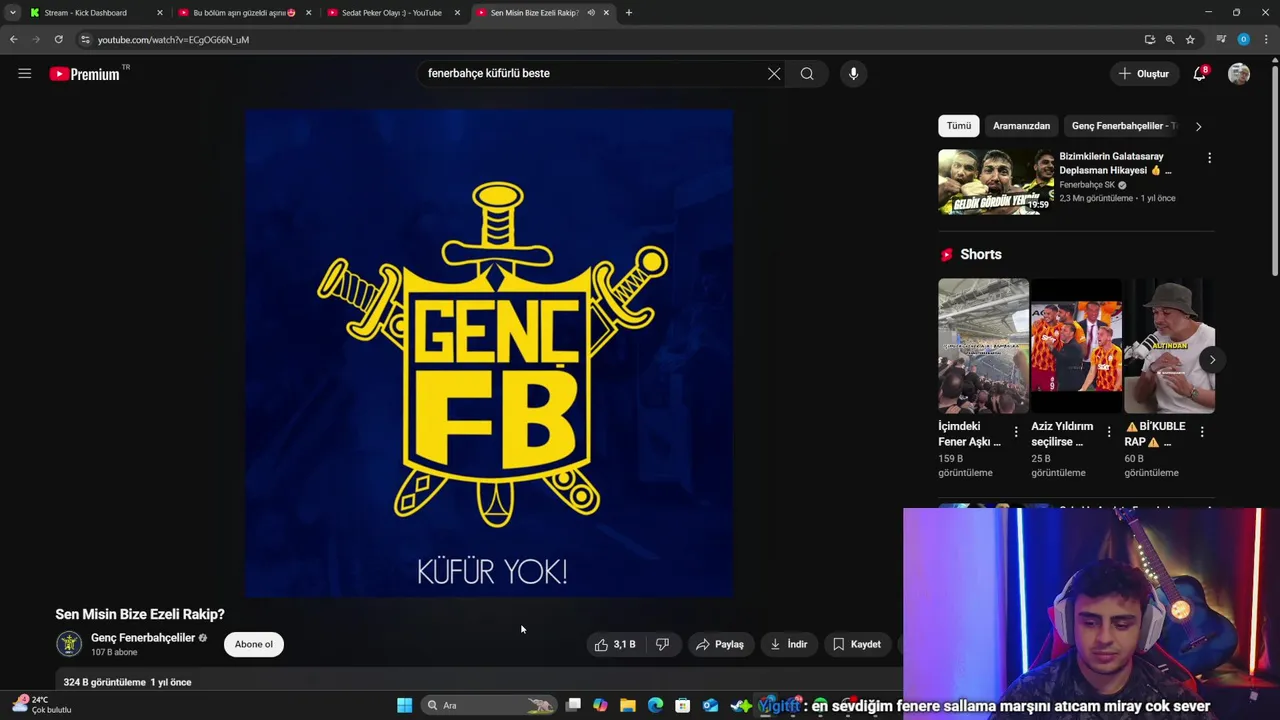This screenshot has height=720, width=1280.
Task: View site information icon in address bar
Action: (x=86, y=39)
